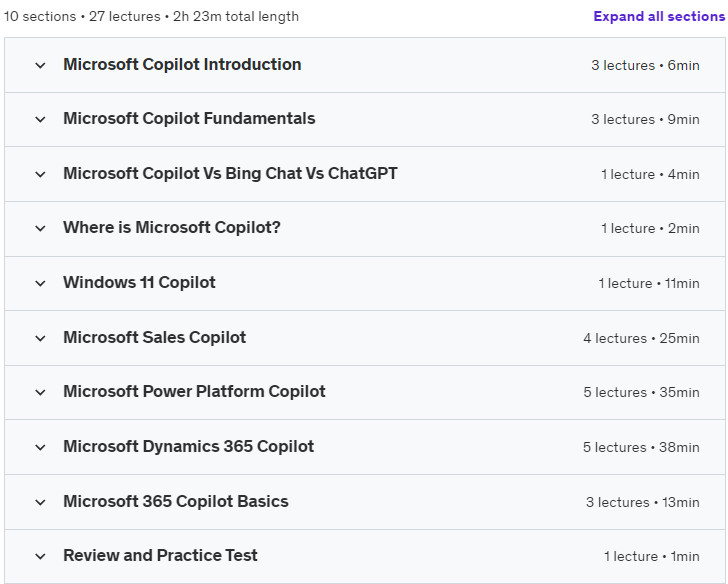Click the '3 lectures • 9min' label
The height and width of the screenshot is (584, 728).
click(645, 120)
